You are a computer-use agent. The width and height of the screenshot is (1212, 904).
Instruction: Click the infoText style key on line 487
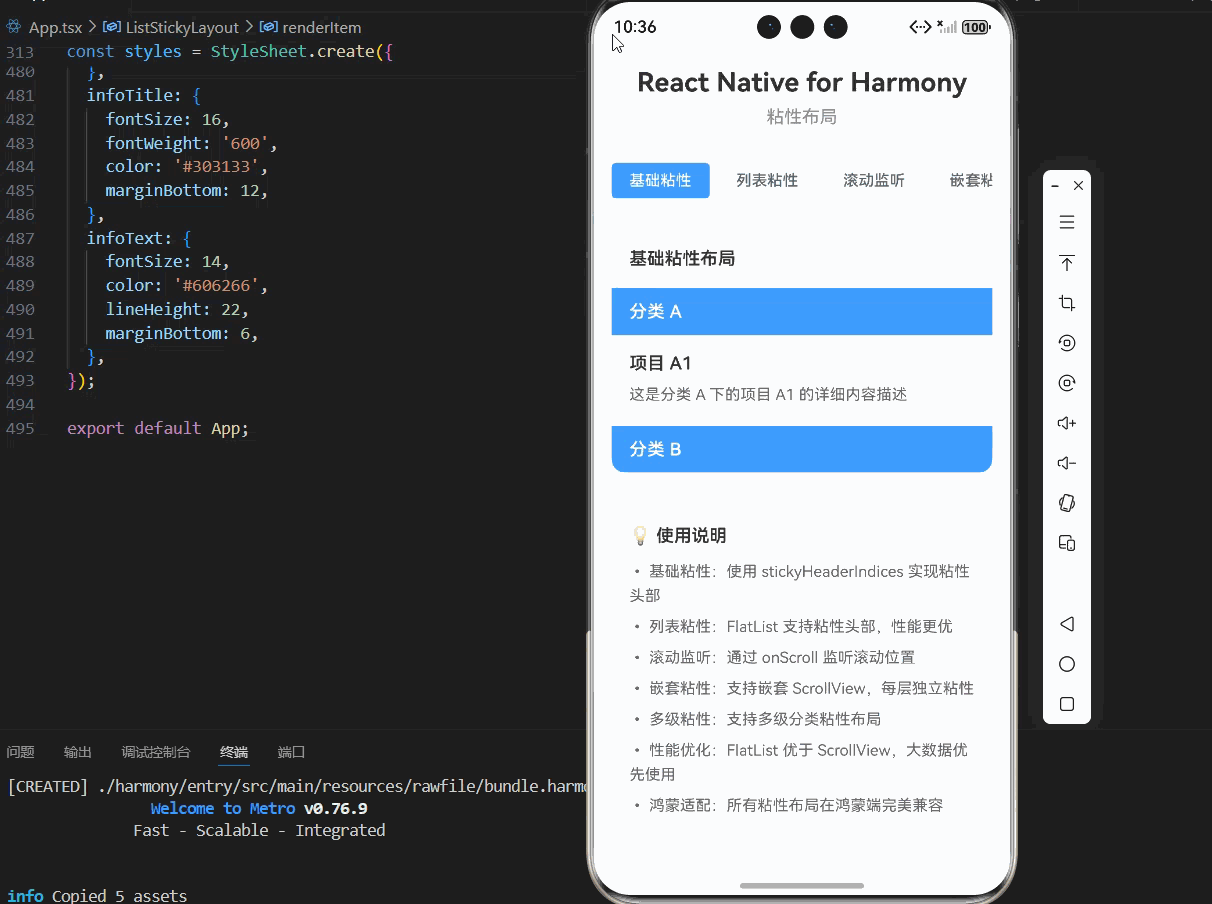point(129,239)
